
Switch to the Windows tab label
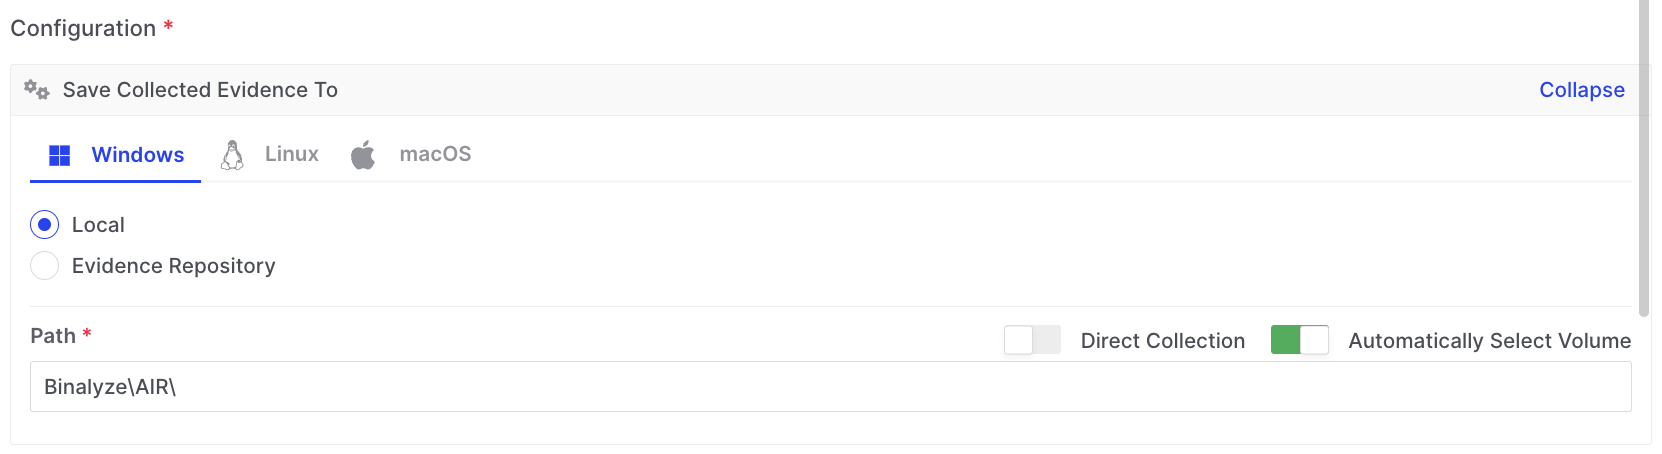137,155
